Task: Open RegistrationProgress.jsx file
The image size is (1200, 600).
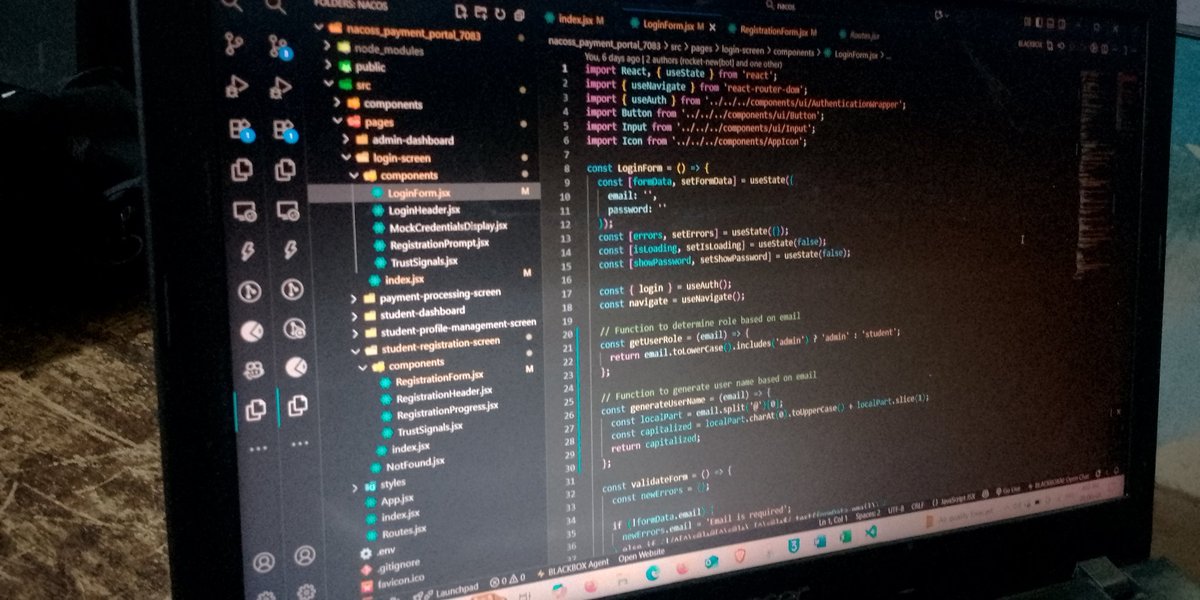Action: [446, 412]
